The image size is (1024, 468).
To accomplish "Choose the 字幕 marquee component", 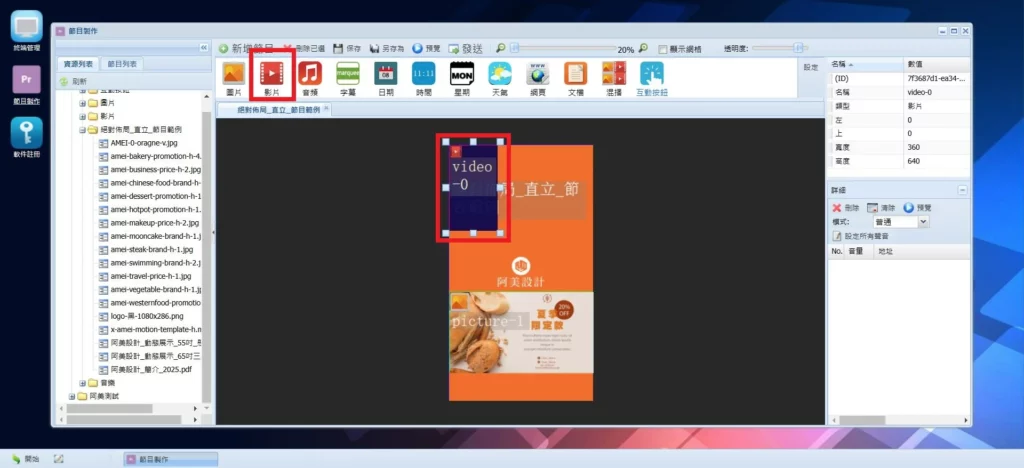I will (348, 74).
